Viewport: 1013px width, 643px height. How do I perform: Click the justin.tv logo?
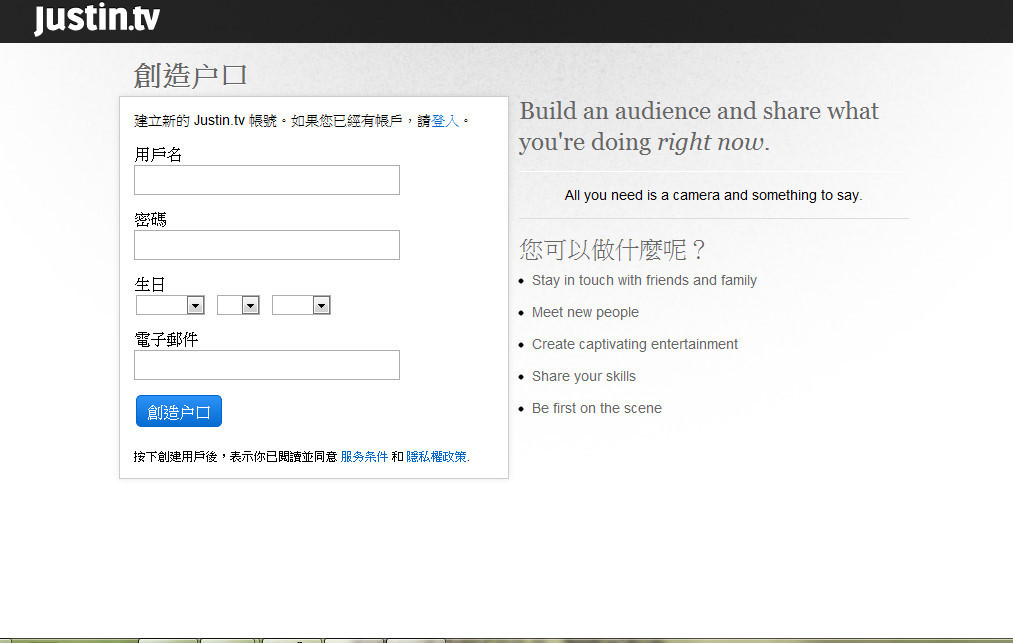coord(96,19)
